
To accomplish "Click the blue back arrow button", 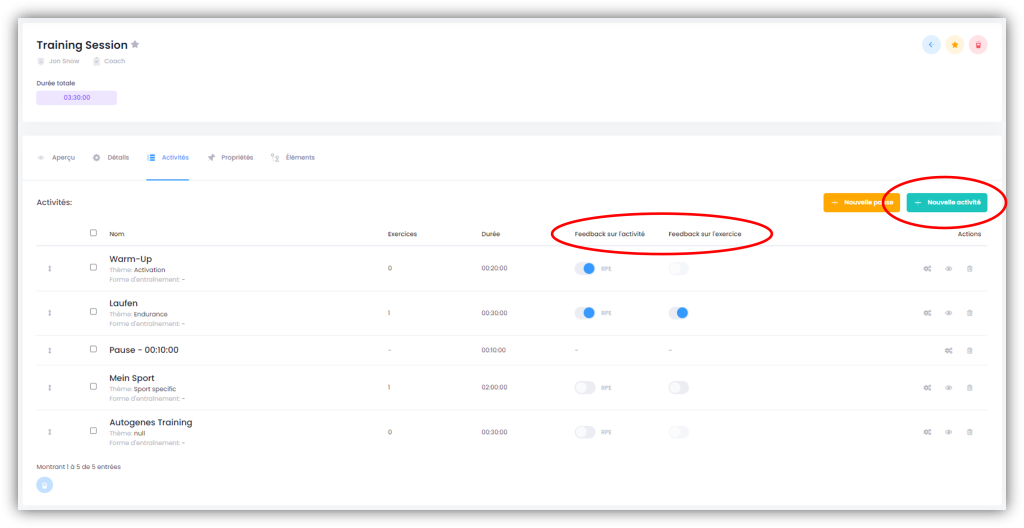I will [931, 45].
